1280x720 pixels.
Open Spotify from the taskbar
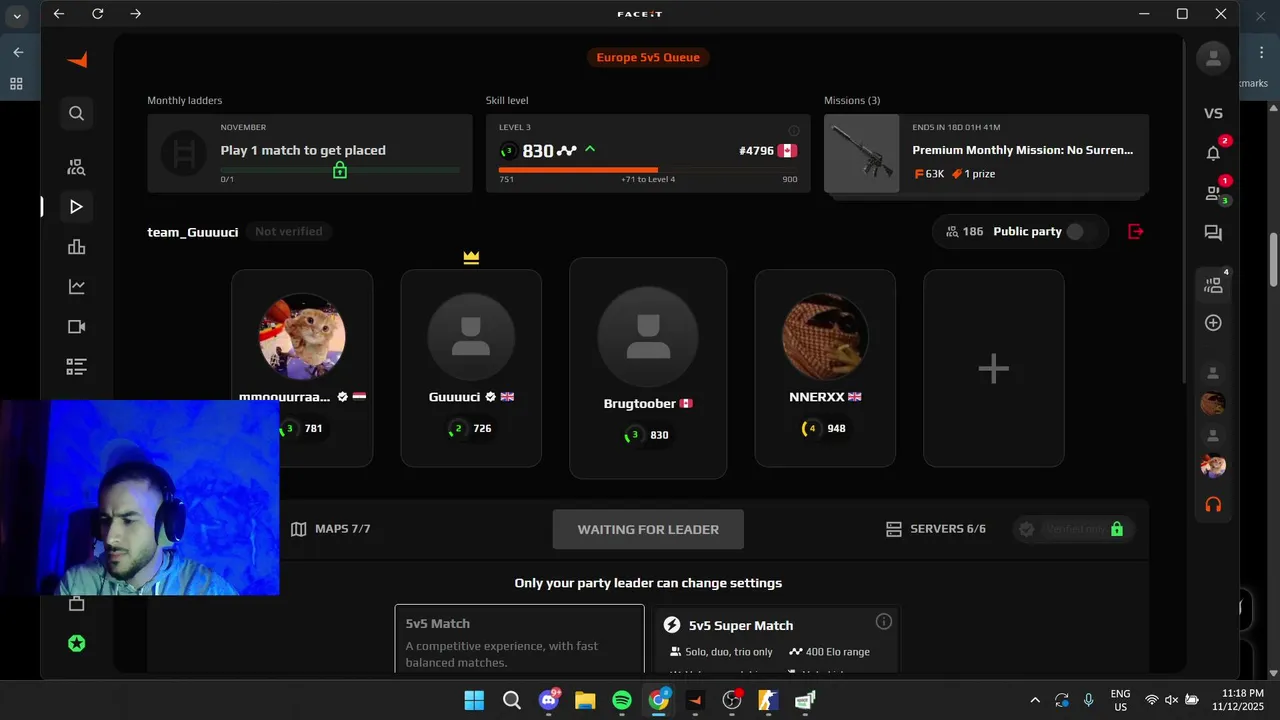pos(621,700)
